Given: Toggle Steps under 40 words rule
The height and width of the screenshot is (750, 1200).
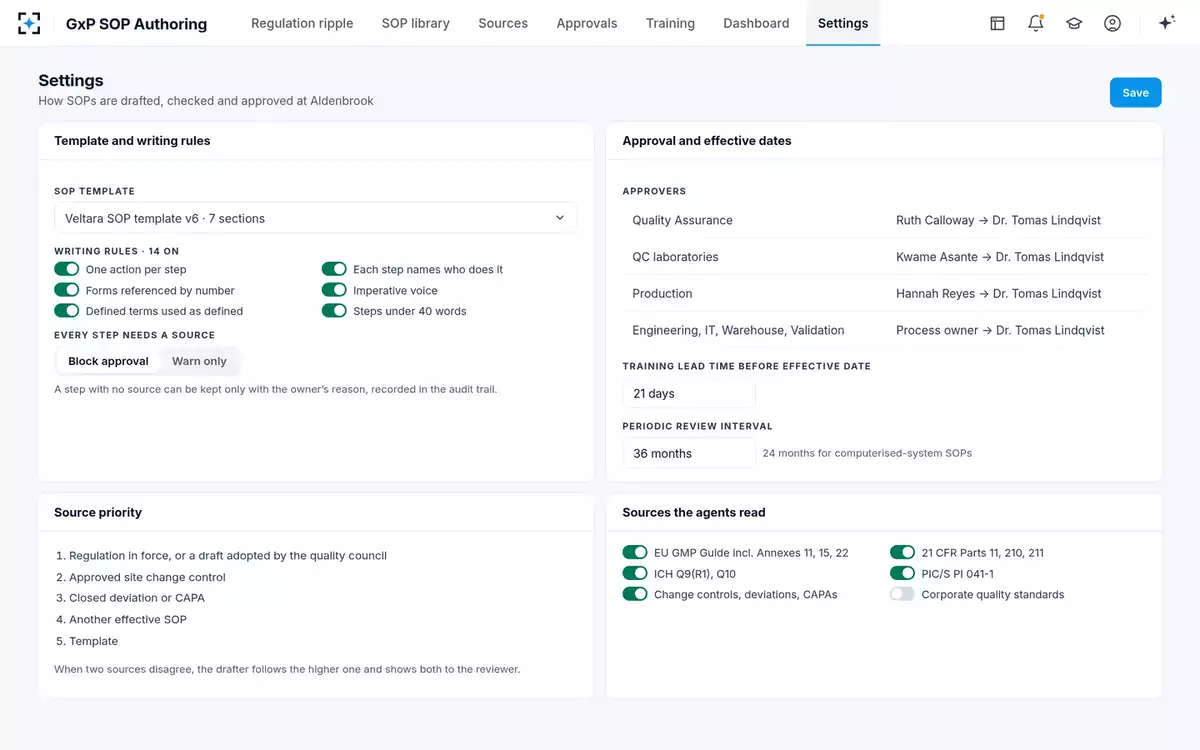Looking at the screenshot, I should pyautogui.click(x=334, y=311).
